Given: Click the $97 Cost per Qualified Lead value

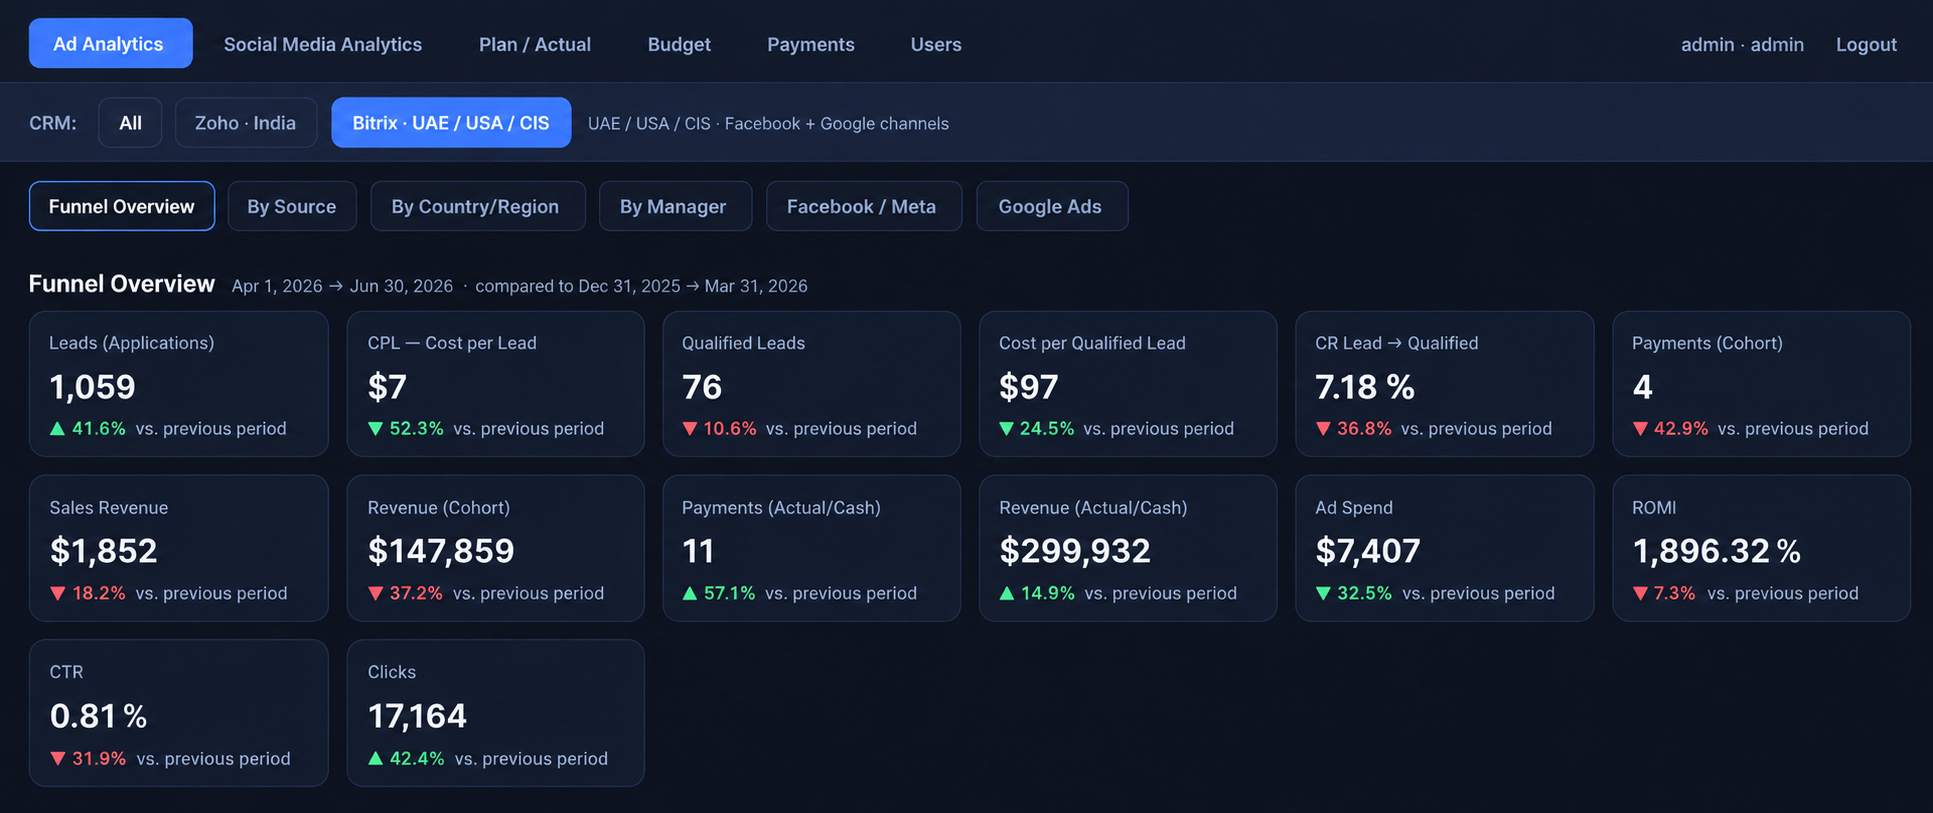Looking at the screenshot, I should [1029, 387].
